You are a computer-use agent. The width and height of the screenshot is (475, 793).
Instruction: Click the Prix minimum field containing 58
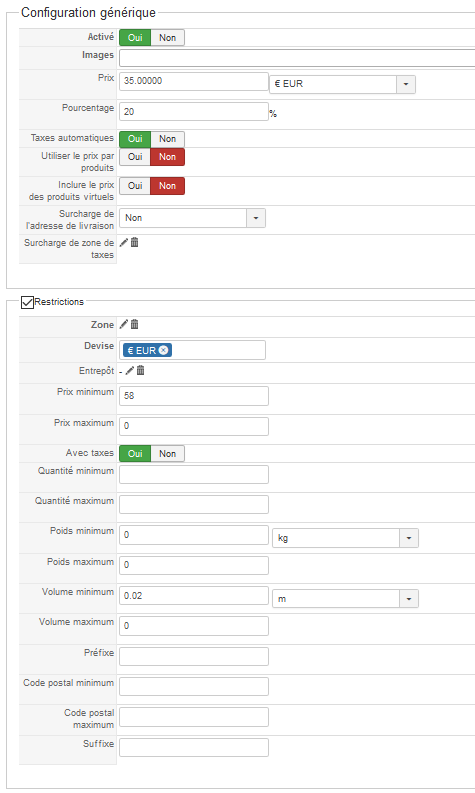click(194, 396)
